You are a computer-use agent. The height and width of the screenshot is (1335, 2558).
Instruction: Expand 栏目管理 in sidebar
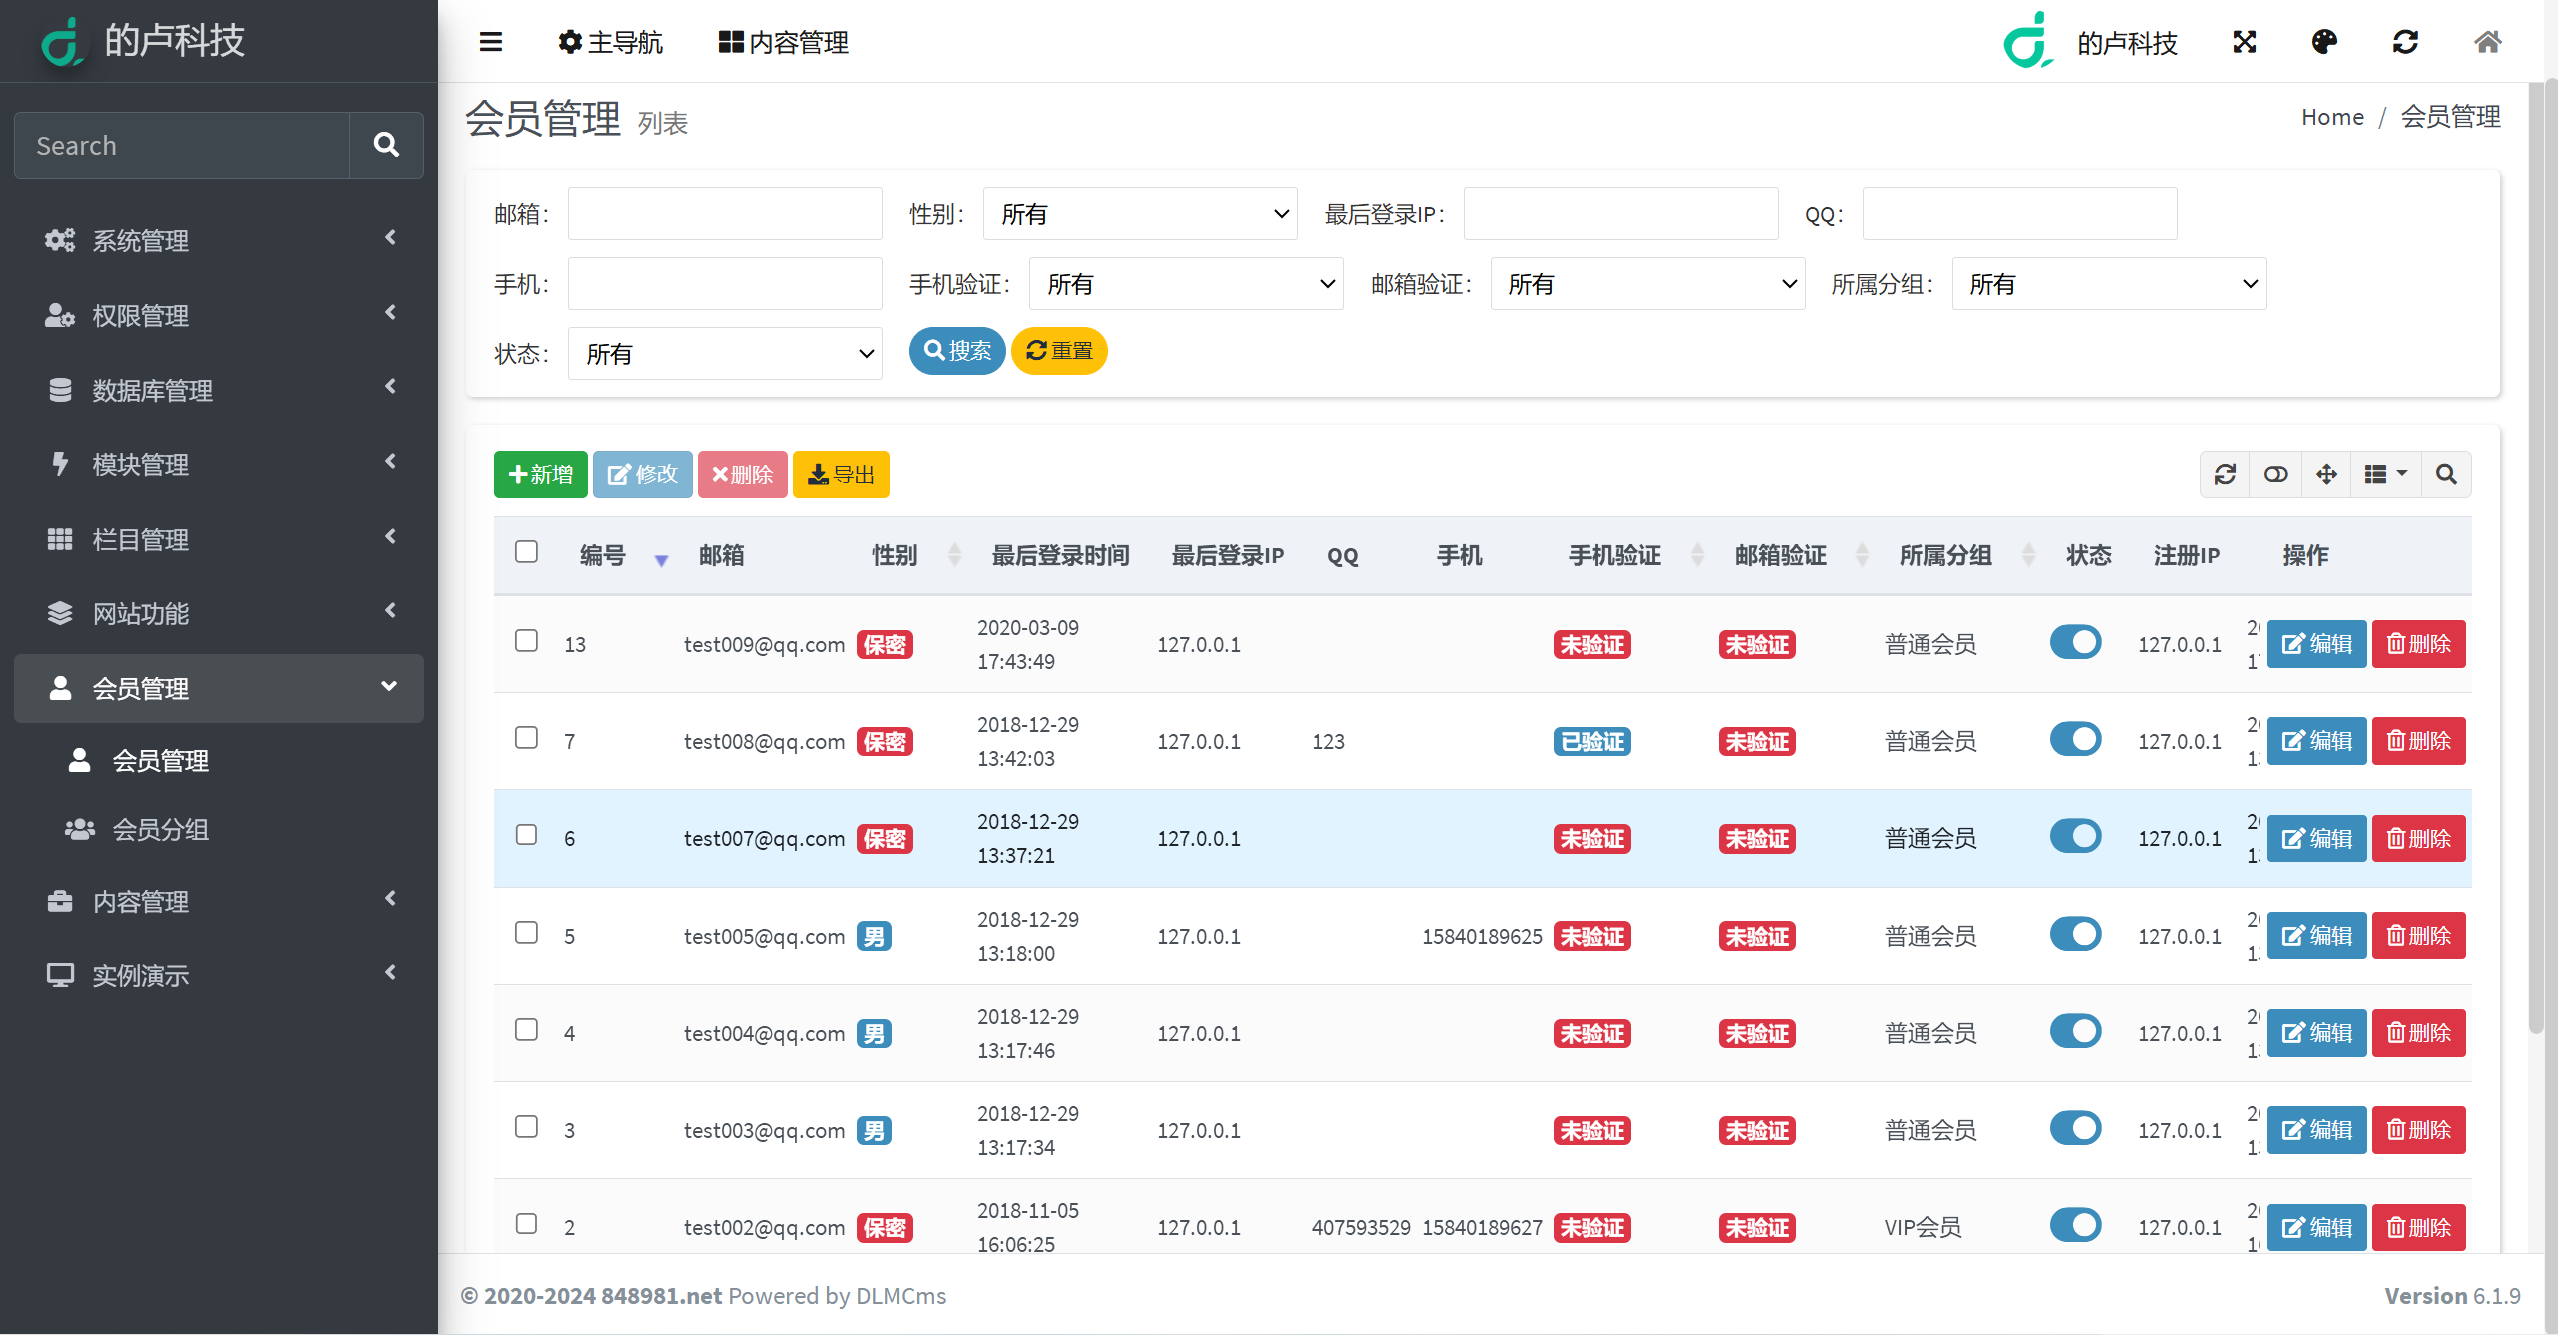219,539
